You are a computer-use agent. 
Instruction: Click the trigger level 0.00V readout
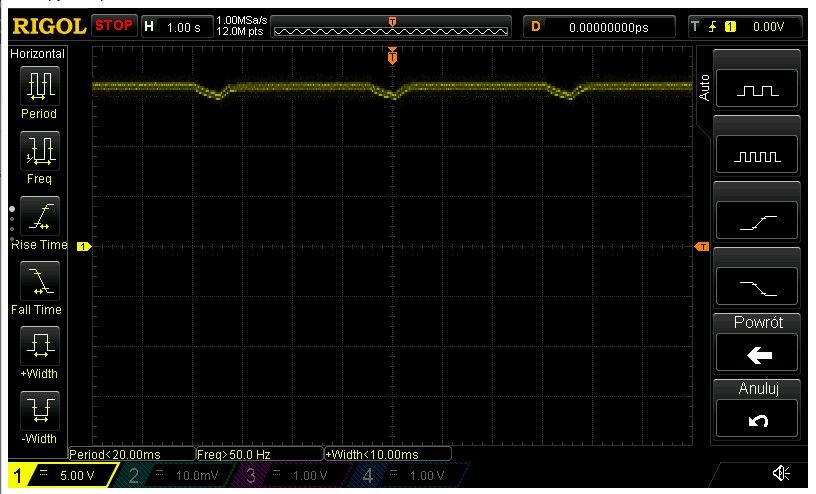click(x=768, y=27)
